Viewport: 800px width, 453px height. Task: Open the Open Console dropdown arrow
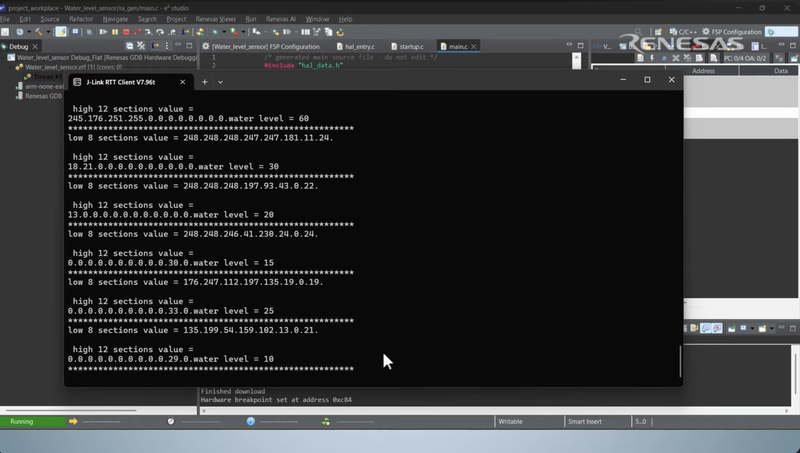(x=771, y=328)
